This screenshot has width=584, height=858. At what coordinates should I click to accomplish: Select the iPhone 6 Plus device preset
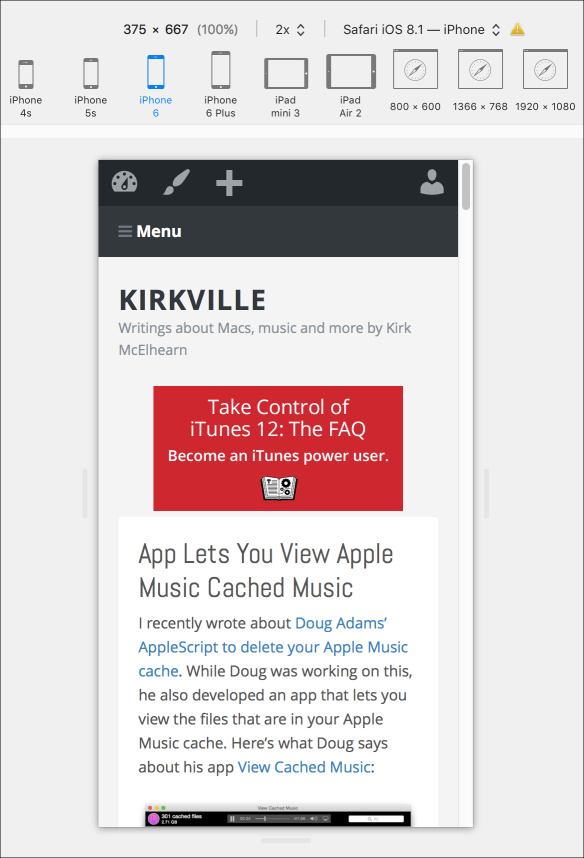(x=221, y=85)
